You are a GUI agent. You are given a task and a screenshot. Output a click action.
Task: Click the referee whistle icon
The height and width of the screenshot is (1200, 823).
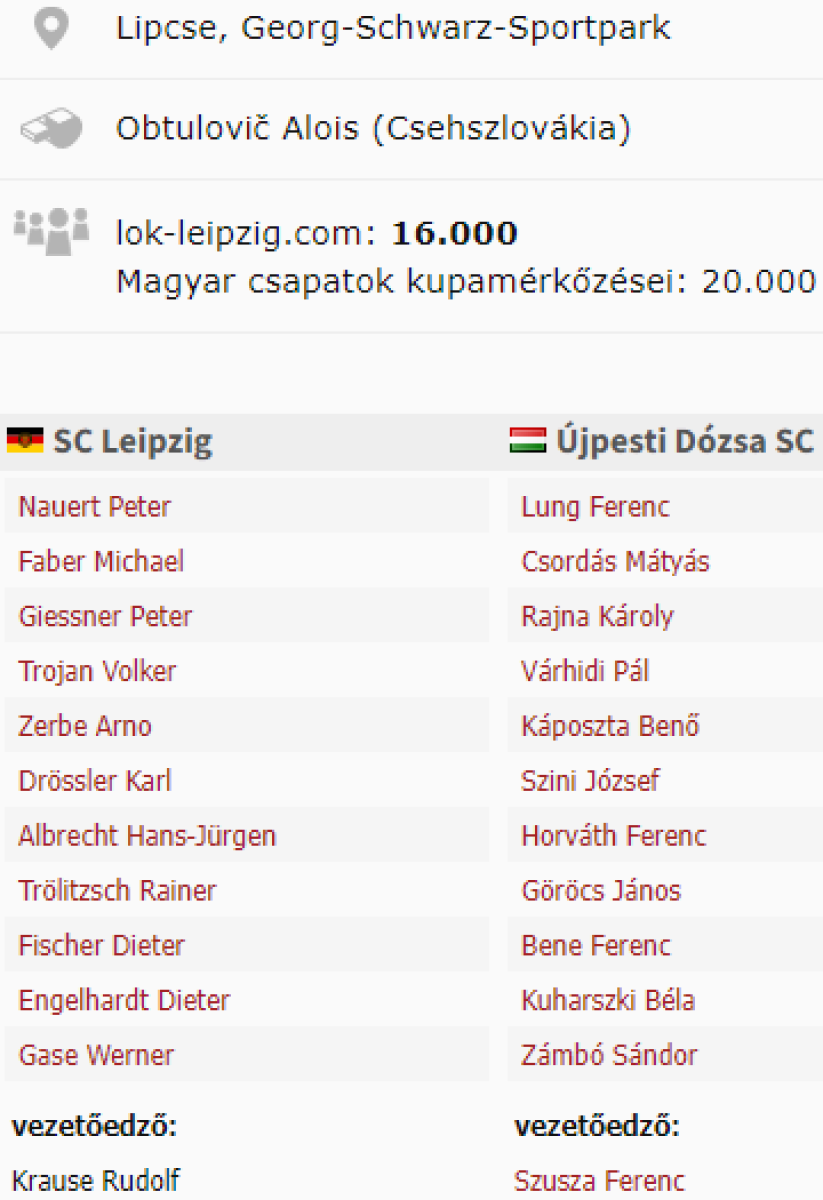point(51,130)
